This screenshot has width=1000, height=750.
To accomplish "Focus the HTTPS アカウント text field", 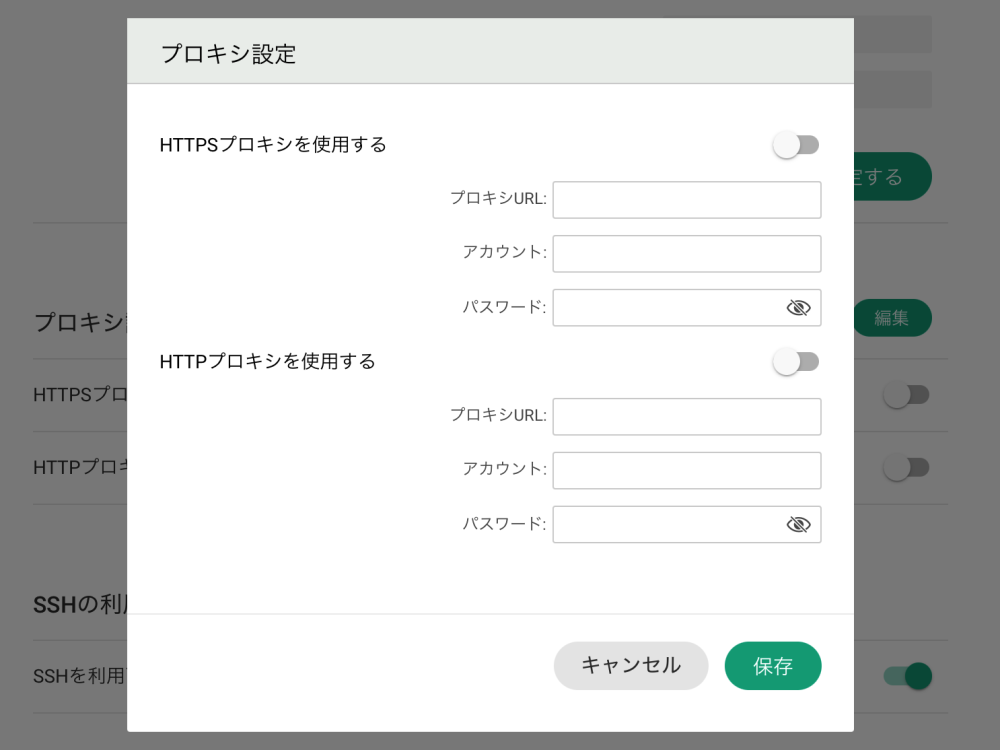I will (x=686, y=254).
